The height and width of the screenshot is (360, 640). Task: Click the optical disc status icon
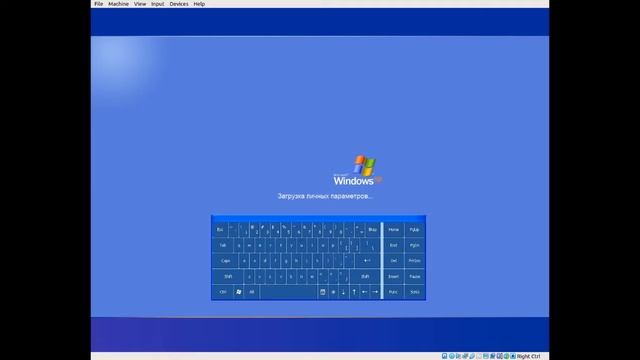pyautogui.click(x=451, y=356)
